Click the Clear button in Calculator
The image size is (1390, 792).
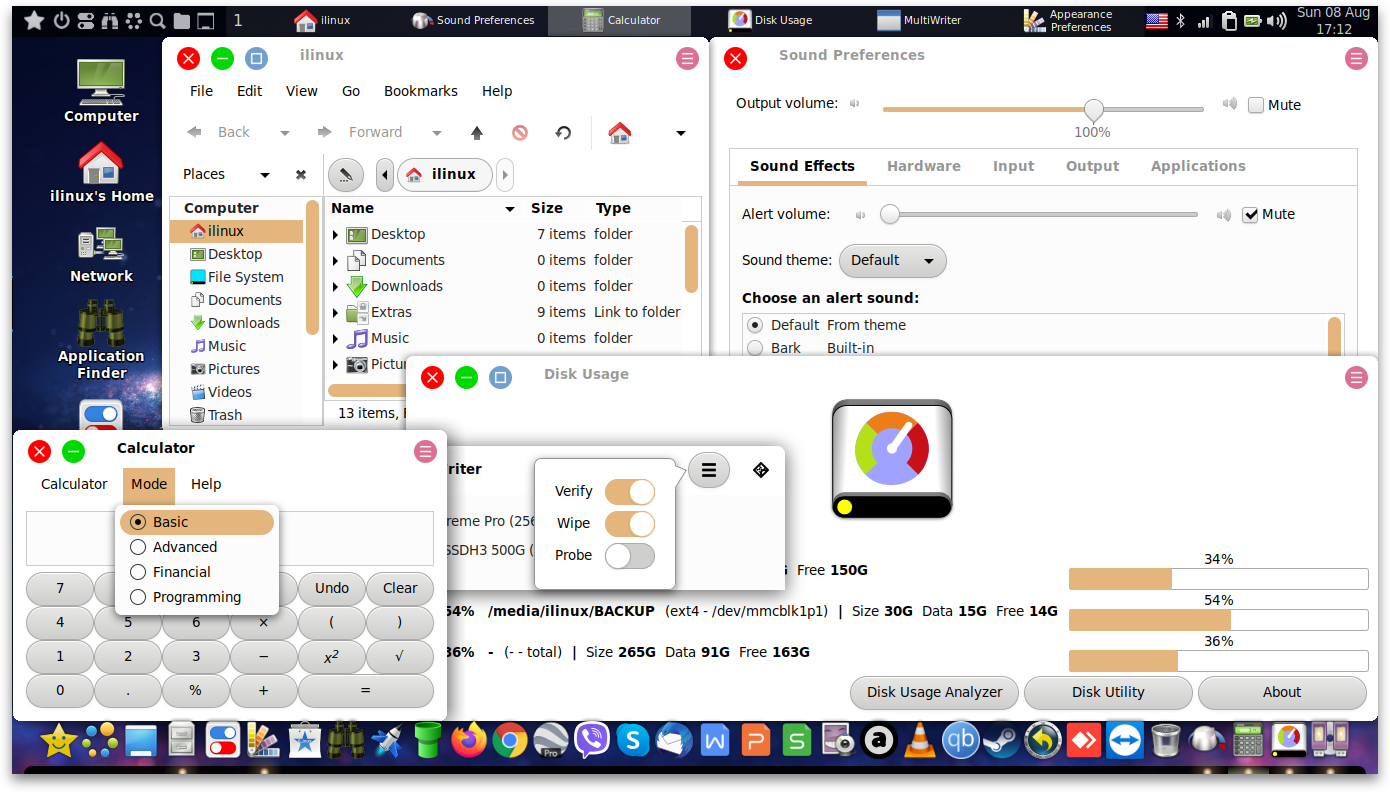pyautogui.click(x=400, y=588)
